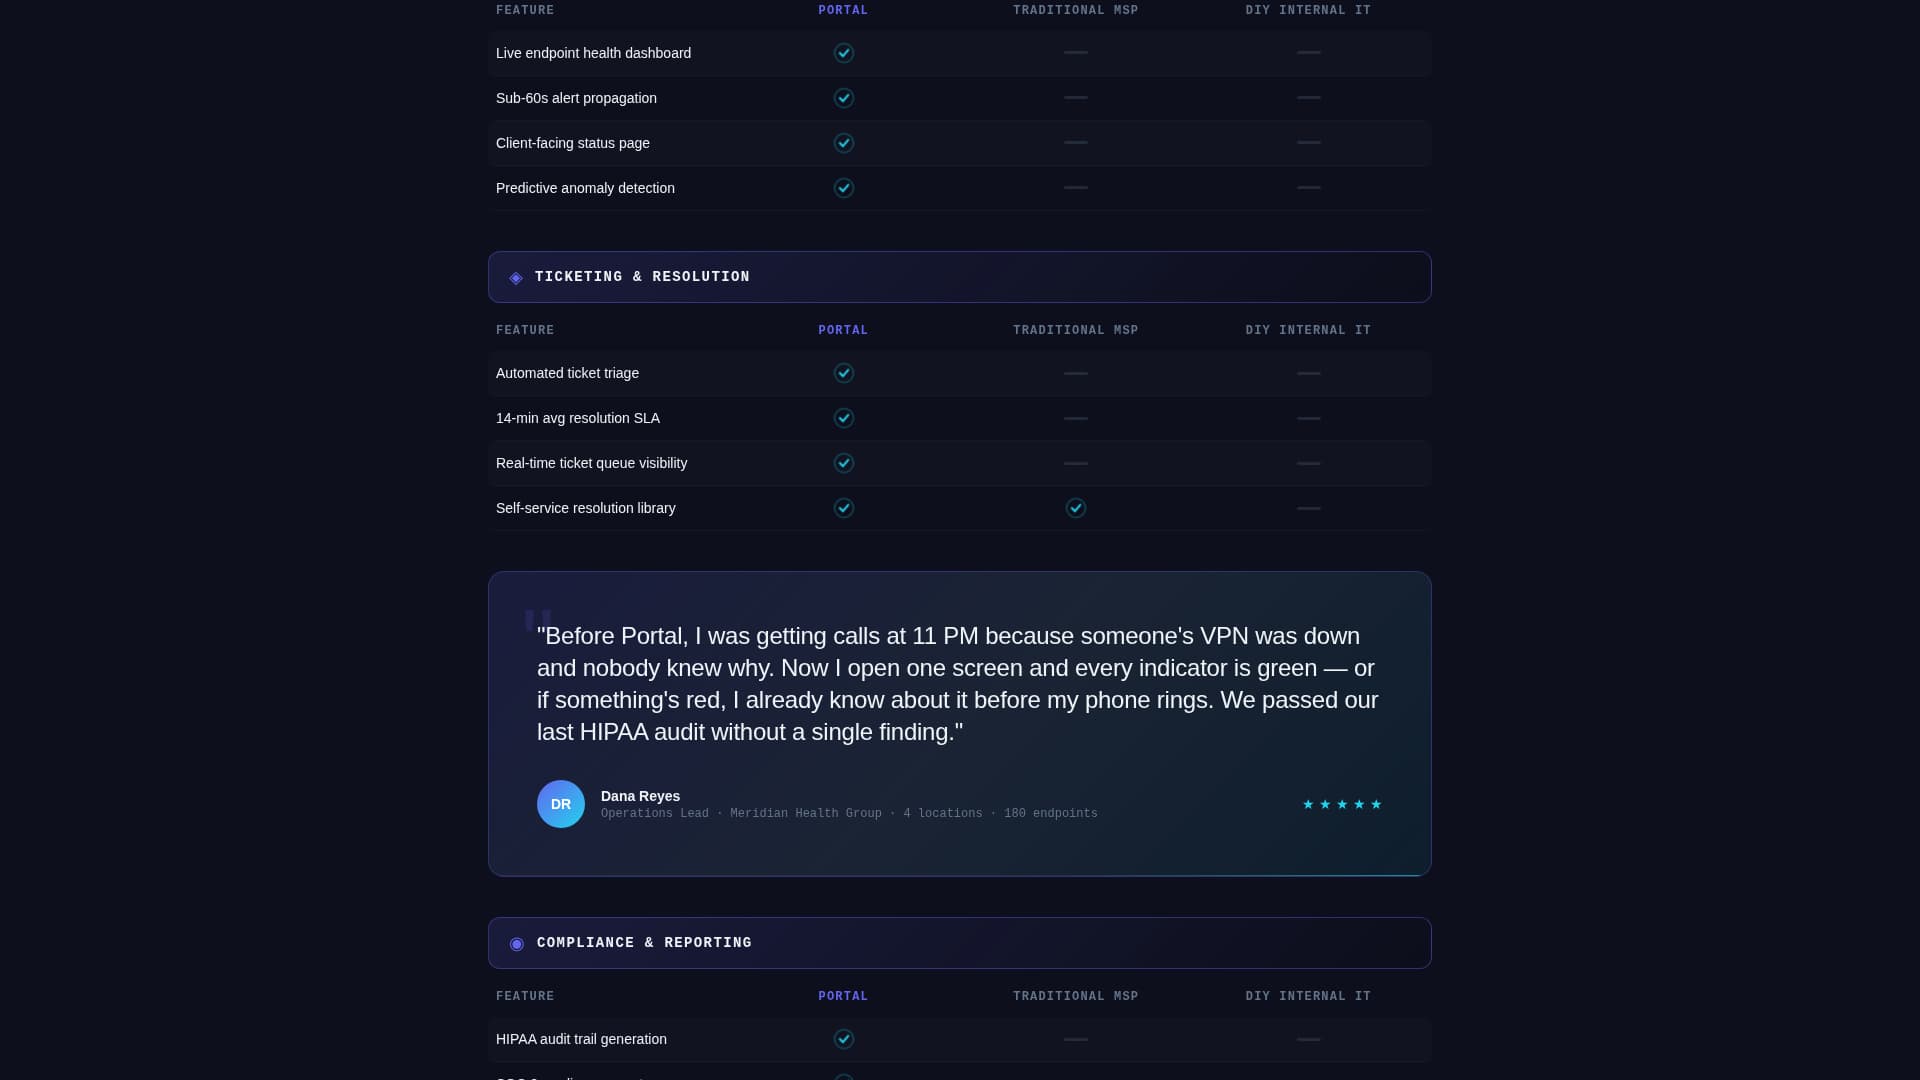Click the Dana Reyes name link
Image resolution: width=1920 pixels, height=1080 pixels.
pos(640,796)
